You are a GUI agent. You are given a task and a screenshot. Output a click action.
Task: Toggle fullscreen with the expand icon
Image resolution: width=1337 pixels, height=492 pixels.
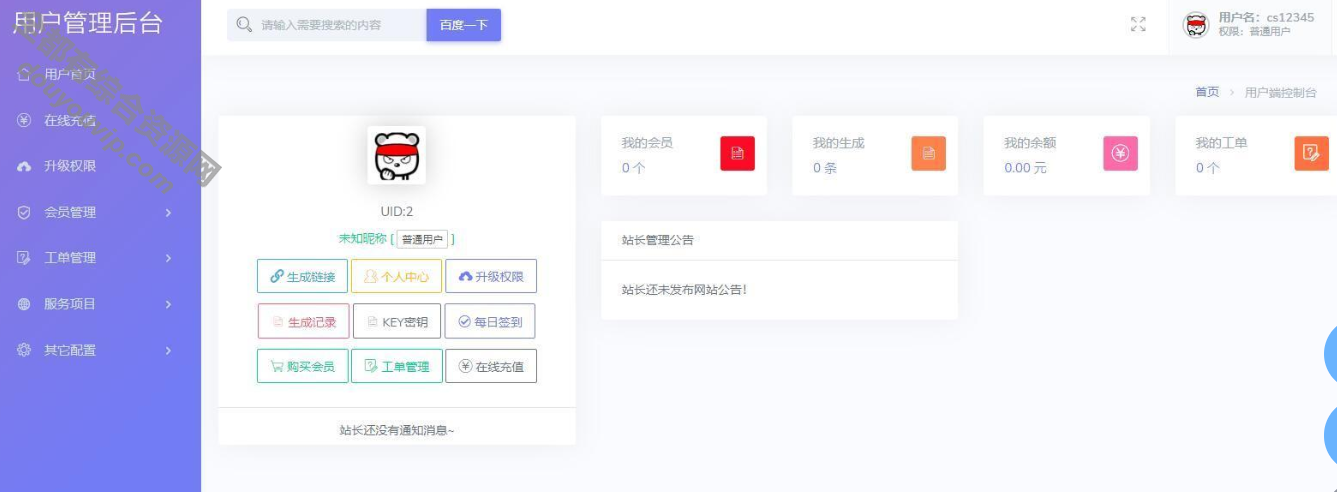1137,25
